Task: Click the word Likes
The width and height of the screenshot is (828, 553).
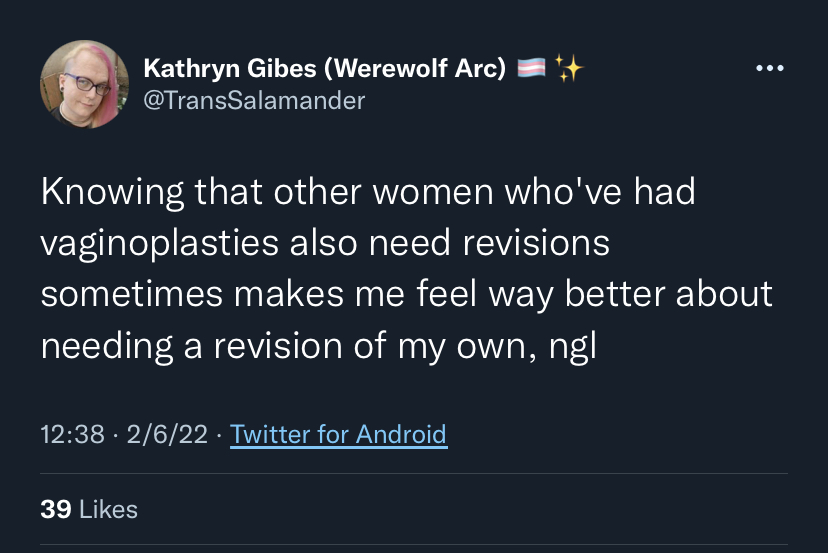Action: (x=108, y=509)
